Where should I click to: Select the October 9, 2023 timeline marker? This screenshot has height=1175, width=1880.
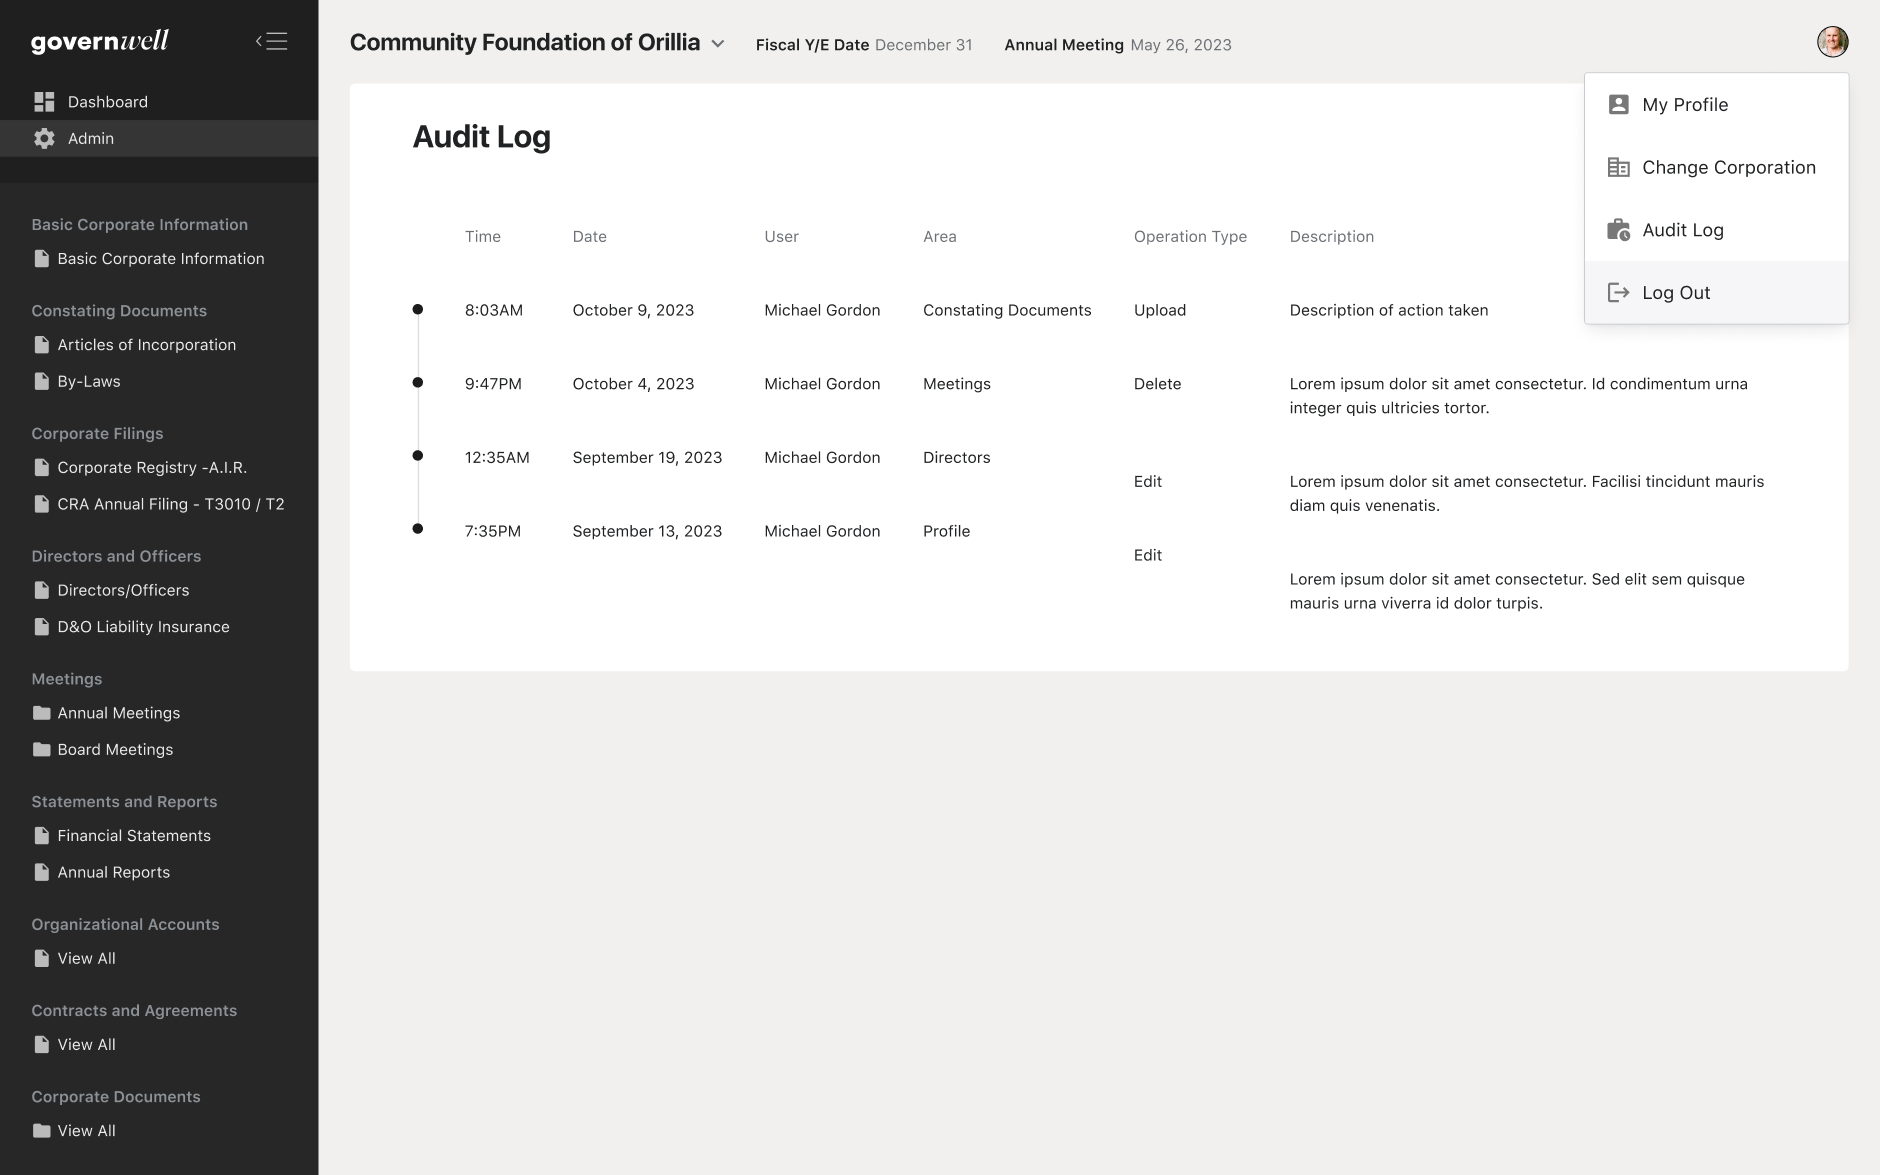(x=418, y=310)
